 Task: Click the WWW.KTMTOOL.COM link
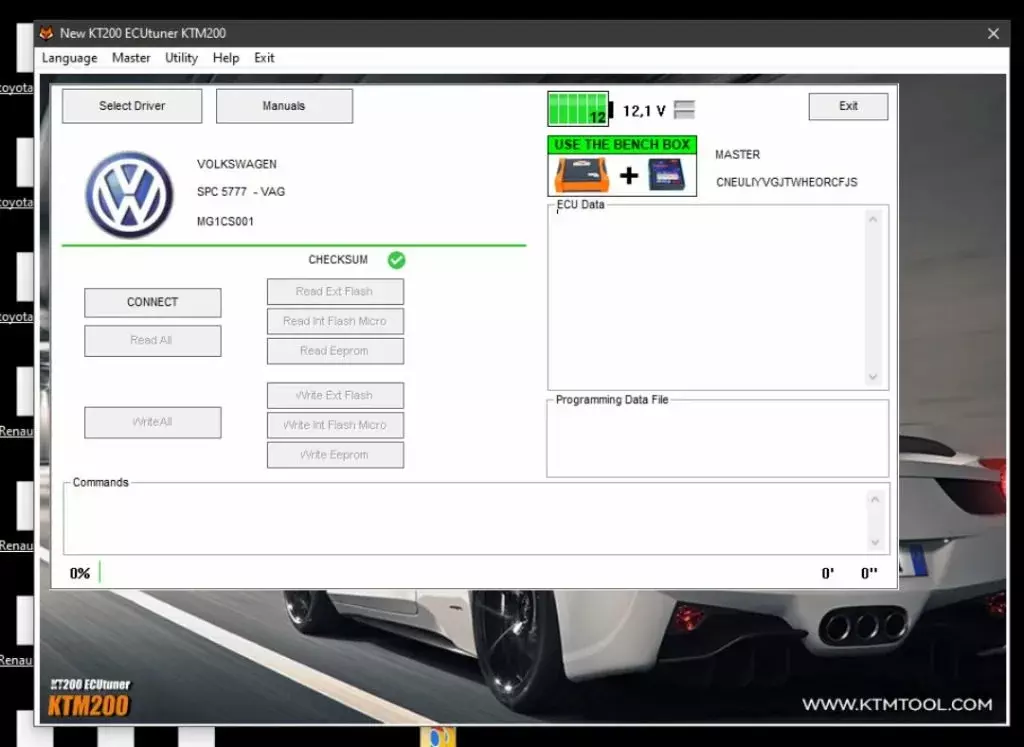coord(897,705)
